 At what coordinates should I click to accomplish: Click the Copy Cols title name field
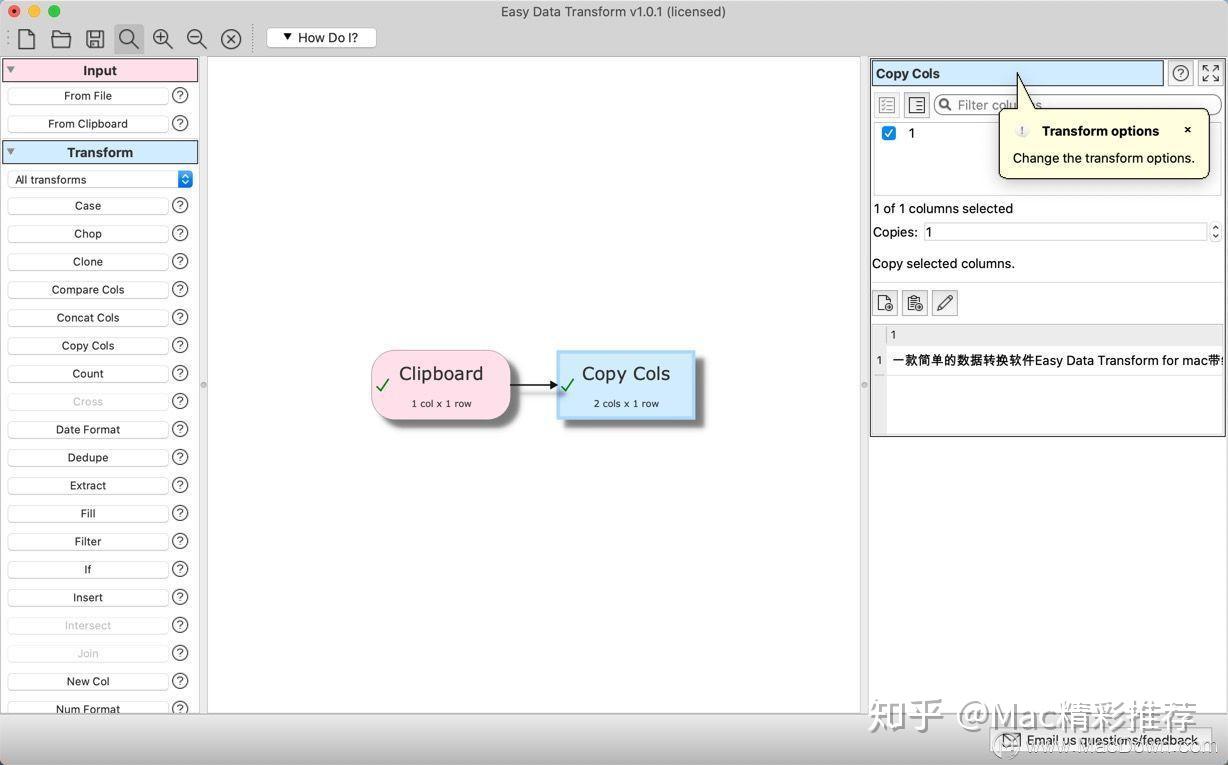tap(1018, 73)
